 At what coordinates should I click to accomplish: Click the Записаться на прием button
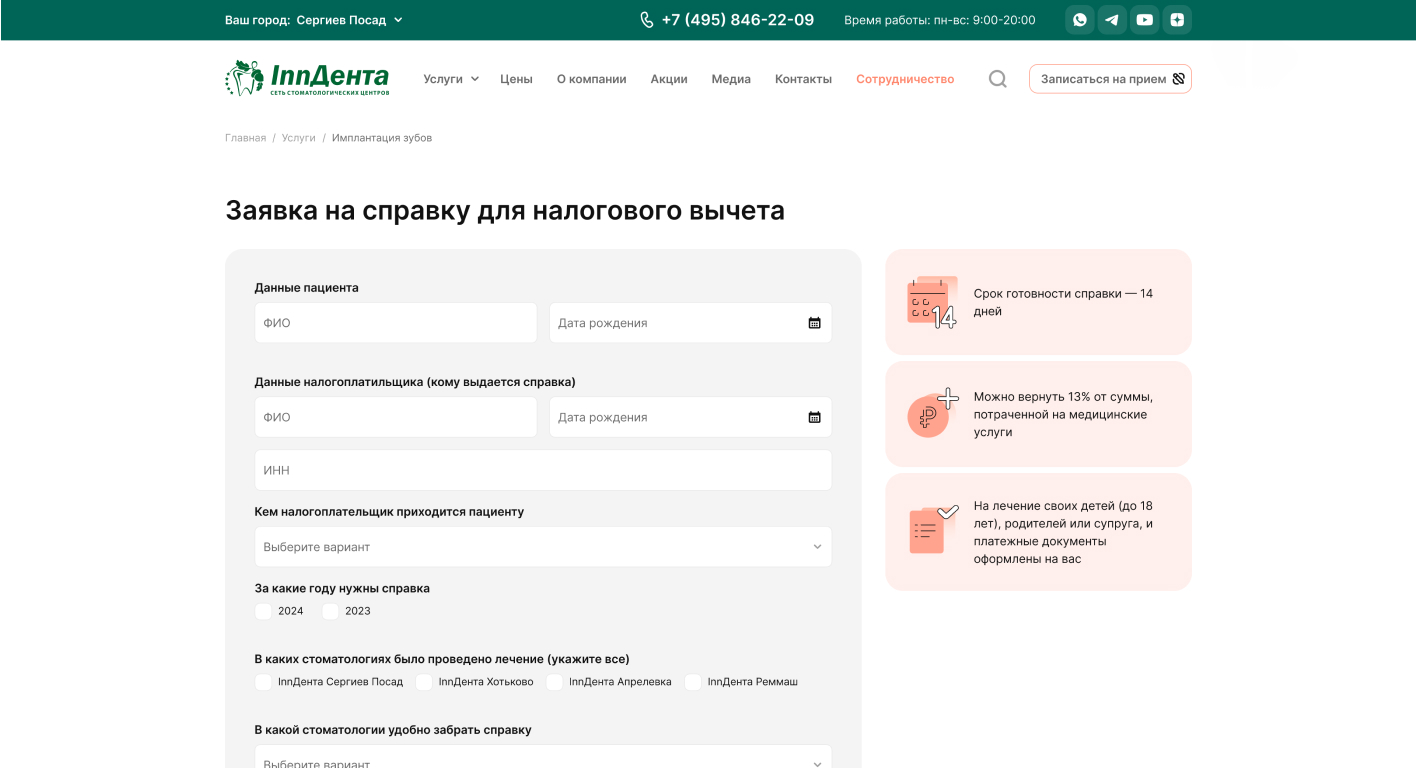point(1110,79)
